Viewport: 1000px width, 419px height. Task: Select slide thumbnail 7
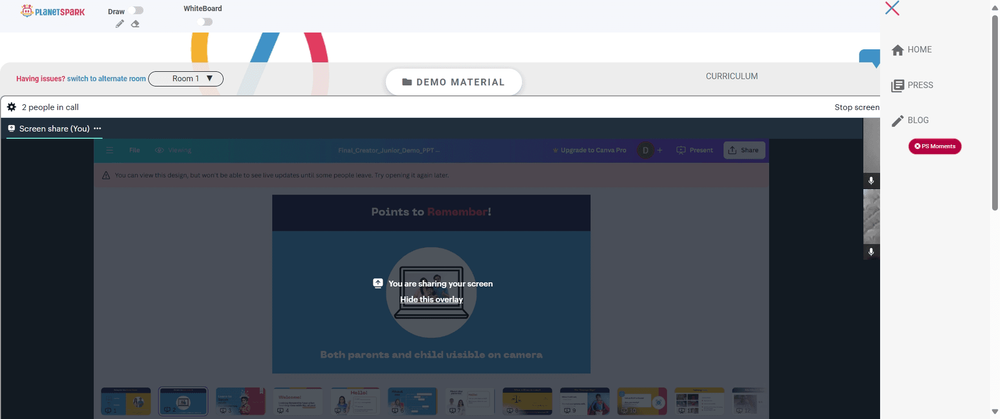[x=470, y=401]
